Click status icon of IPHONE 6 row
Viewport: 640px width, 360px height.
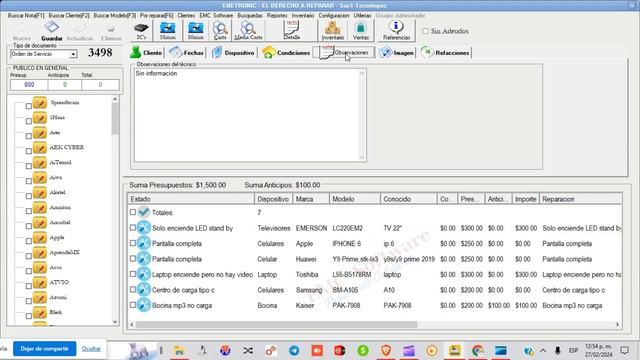click(x=144, y=243)
